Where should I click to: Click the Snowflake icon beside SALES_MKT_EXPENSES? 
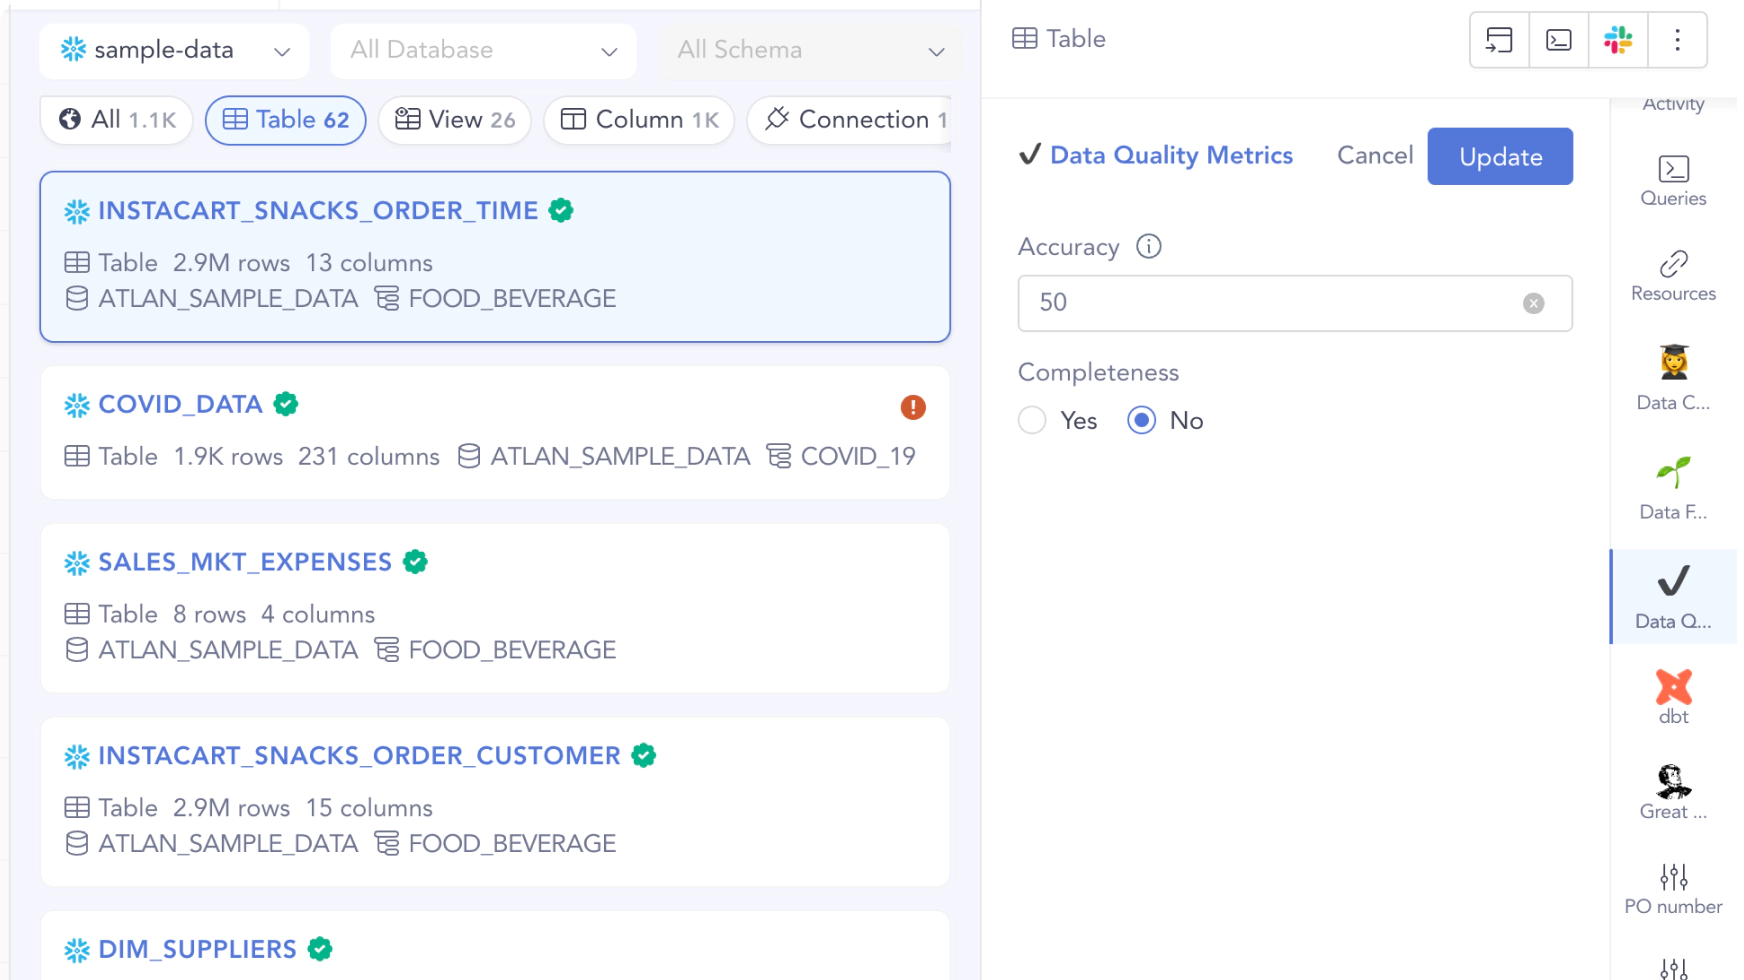click(x=77, y=563)
